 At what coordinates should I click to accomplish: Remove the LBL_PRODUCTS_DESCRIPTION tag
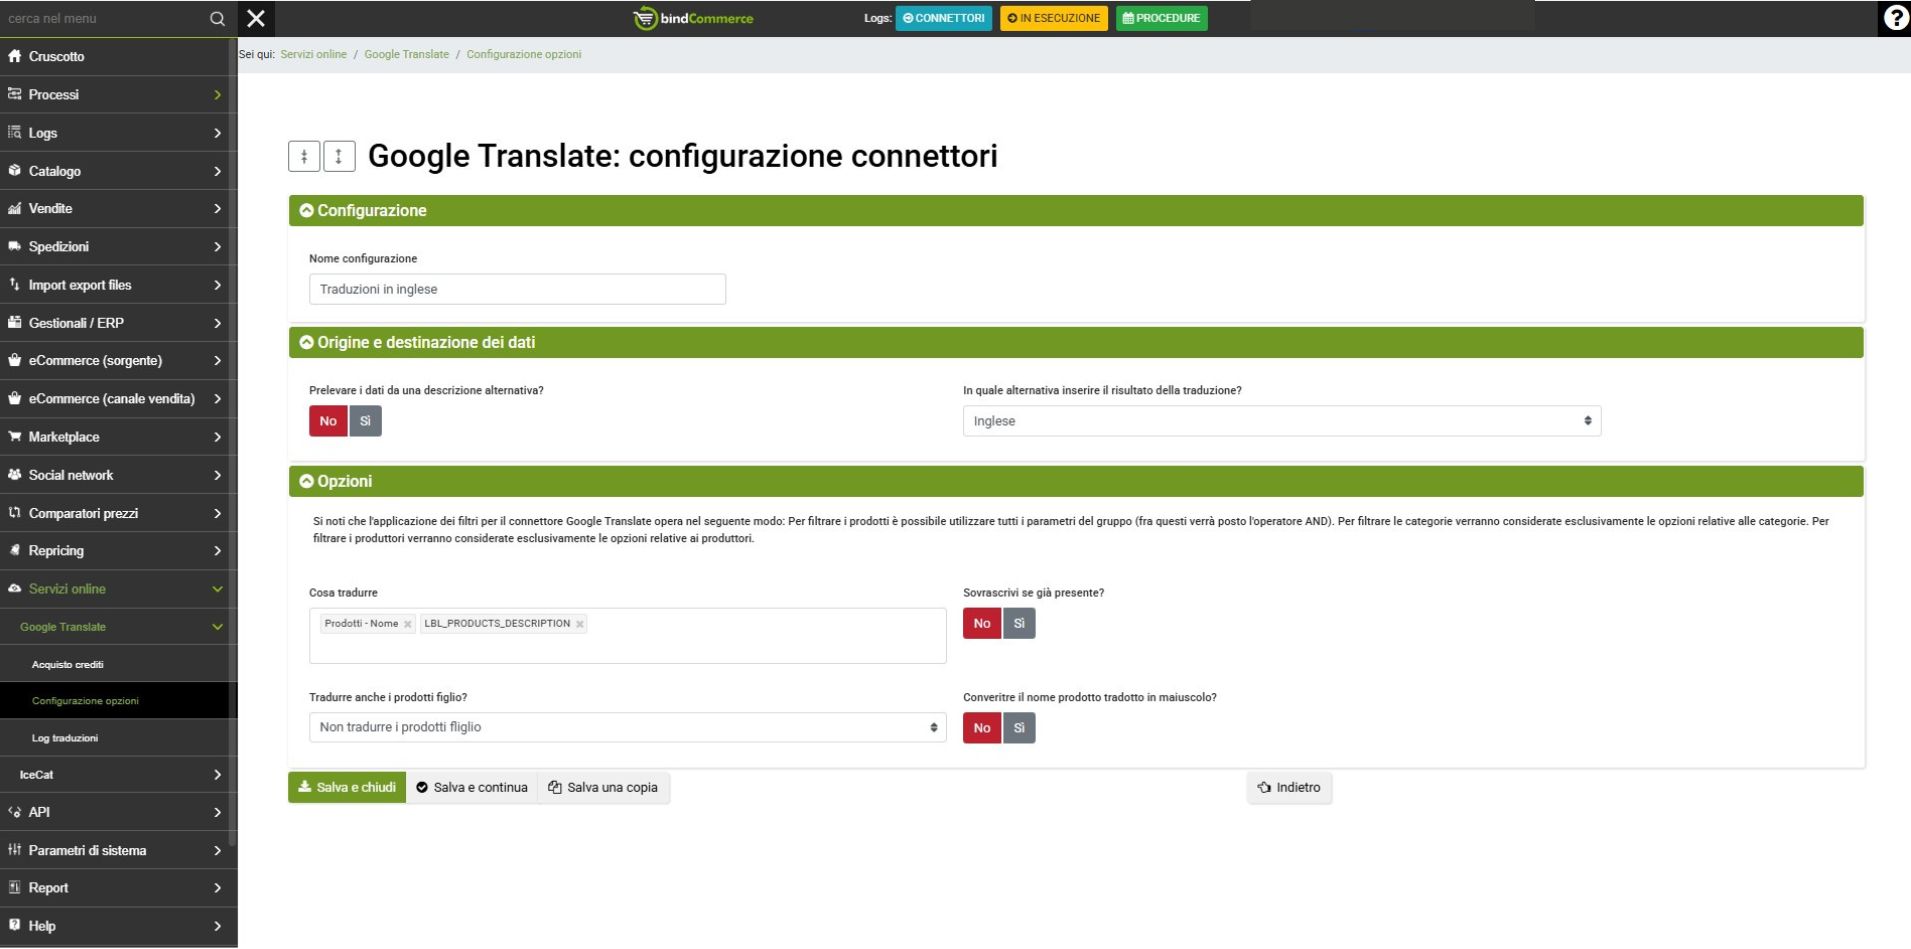pos(580,624)
